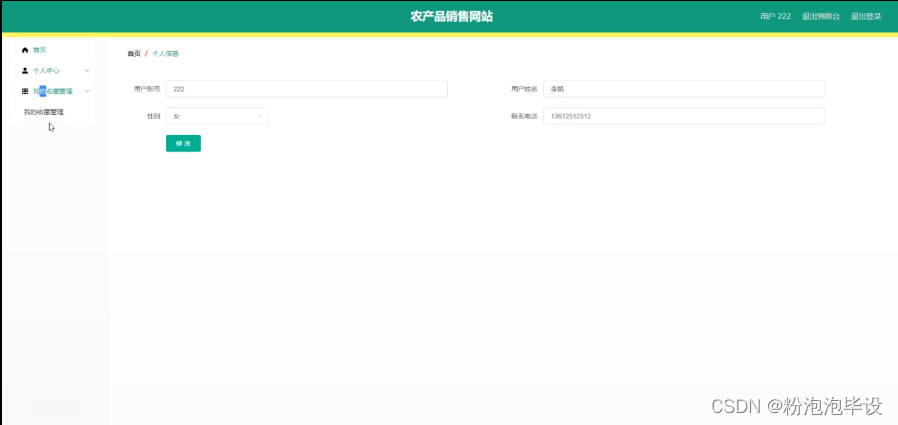Select the 联系电话 phone number field

pos(683,116)
